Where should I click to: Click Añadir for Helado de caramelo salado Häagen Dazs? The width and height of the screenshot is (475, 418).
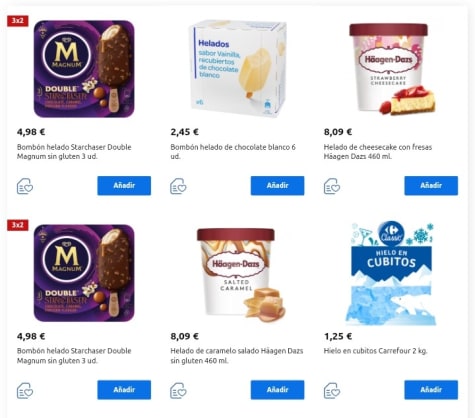click(x=277, y=390)
